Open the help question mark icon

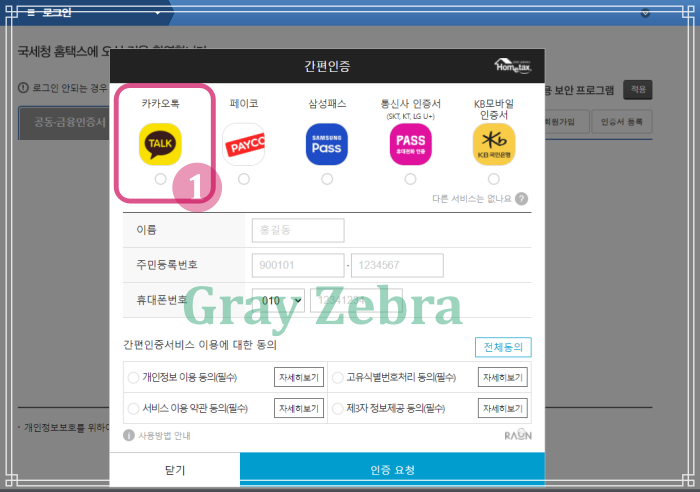point(521,199)
